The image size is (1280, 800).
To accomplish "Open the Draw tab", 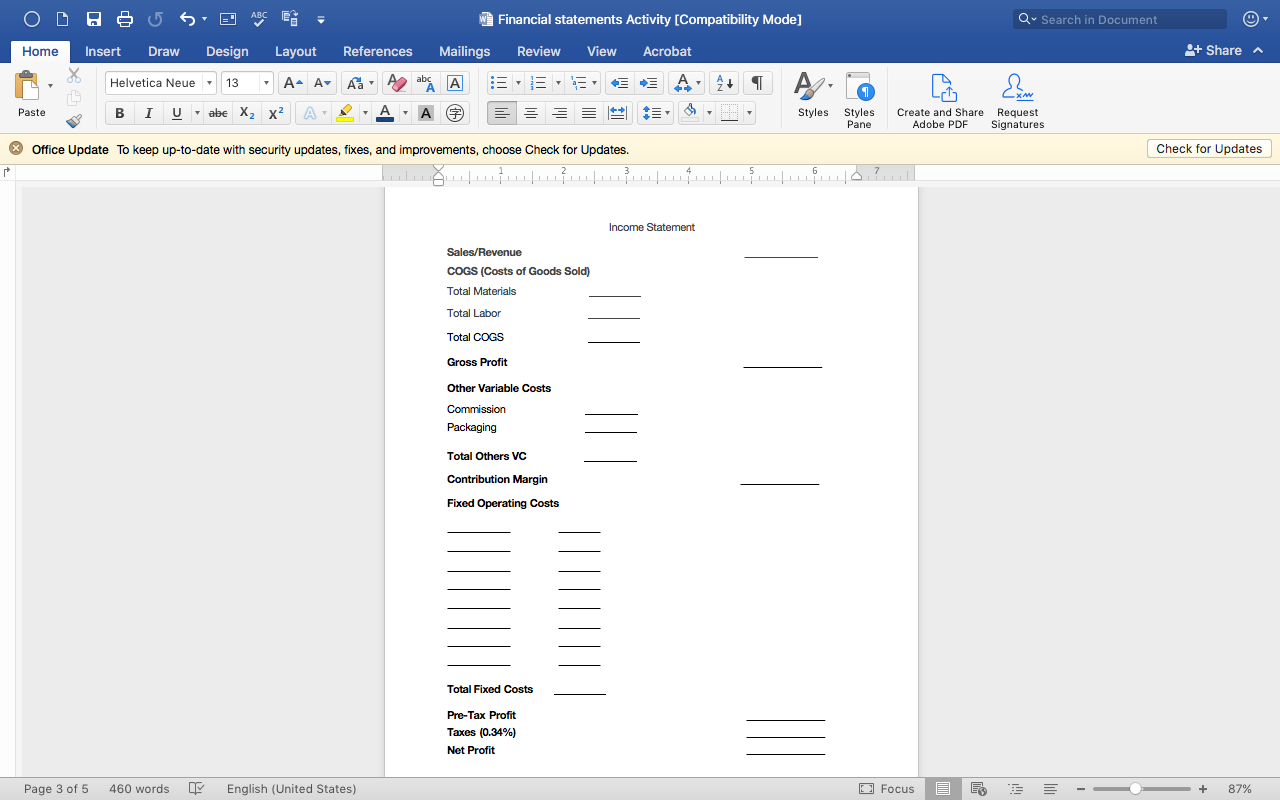I will 164,51.
